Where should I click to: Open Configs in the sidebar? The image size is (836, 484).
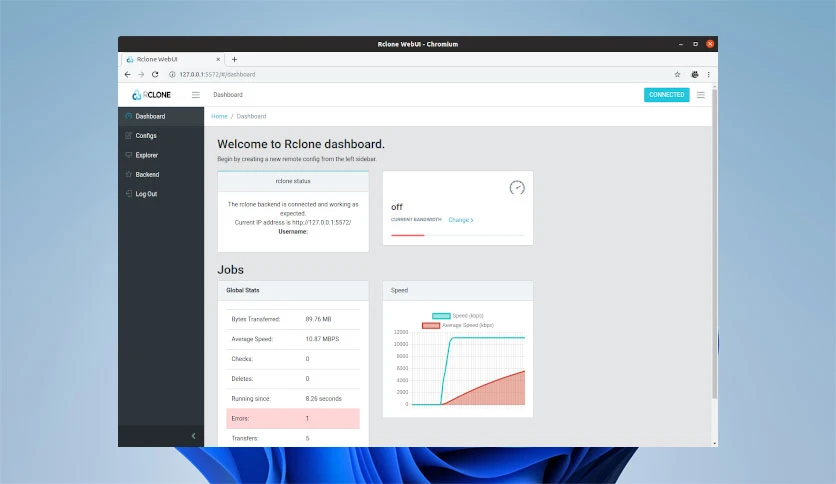coord(160,135)
